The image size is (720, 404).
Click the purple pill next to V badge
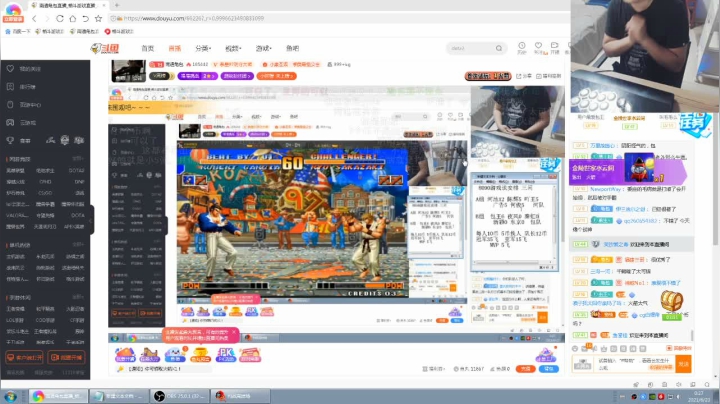pos(198,76)
